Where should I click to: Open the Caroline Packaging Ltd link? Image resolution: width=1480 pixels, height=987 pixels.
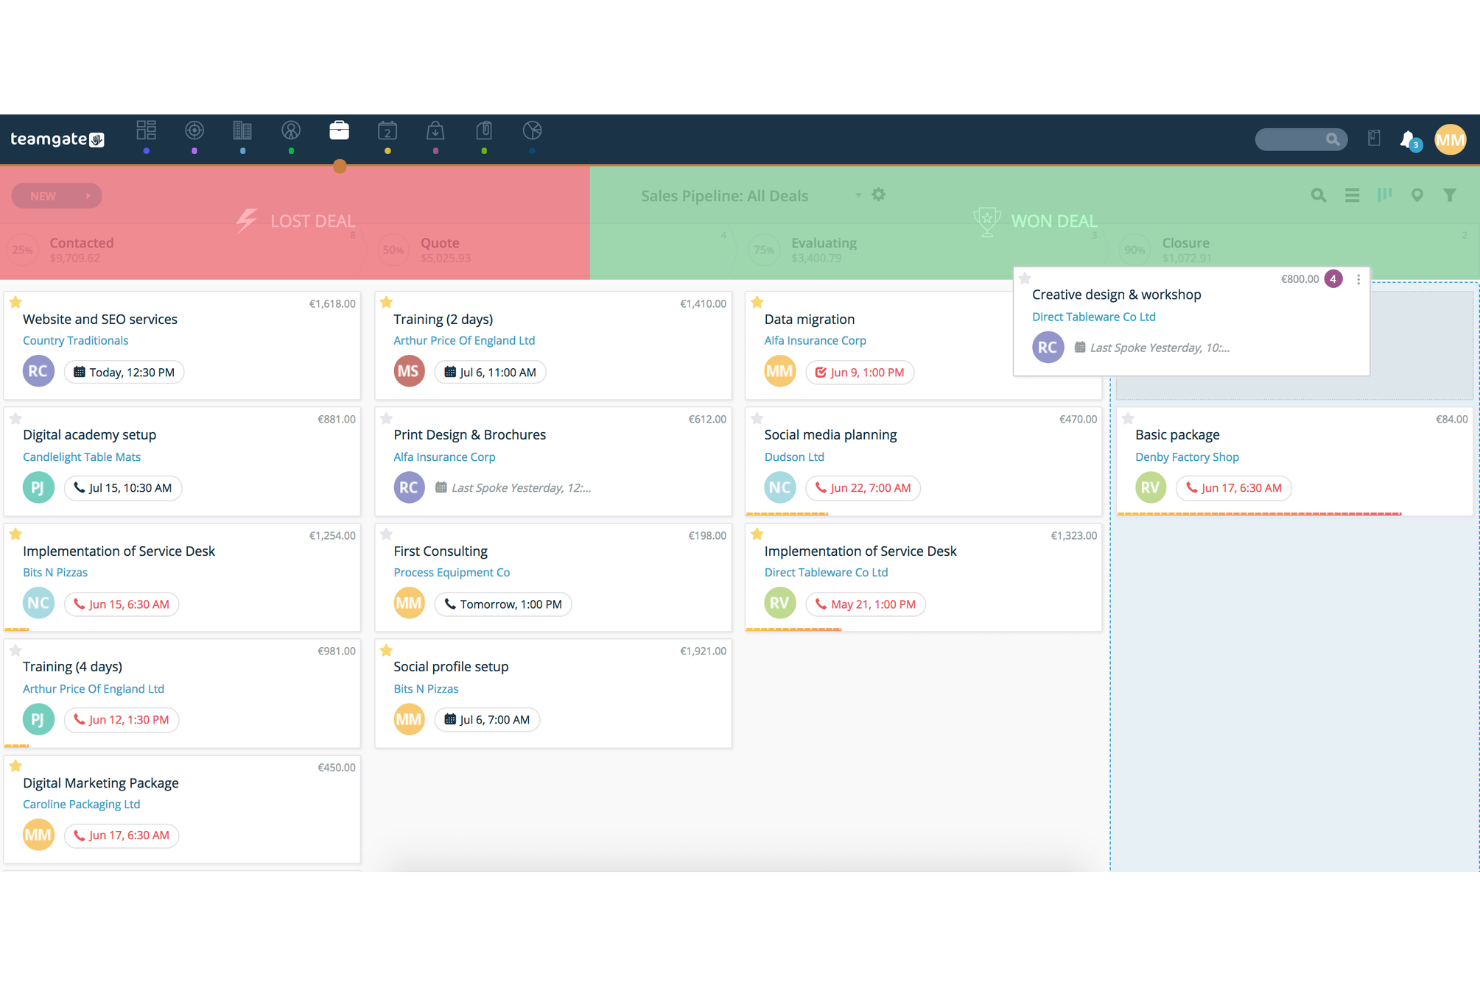pyautogui.click(x=81, y=804)
